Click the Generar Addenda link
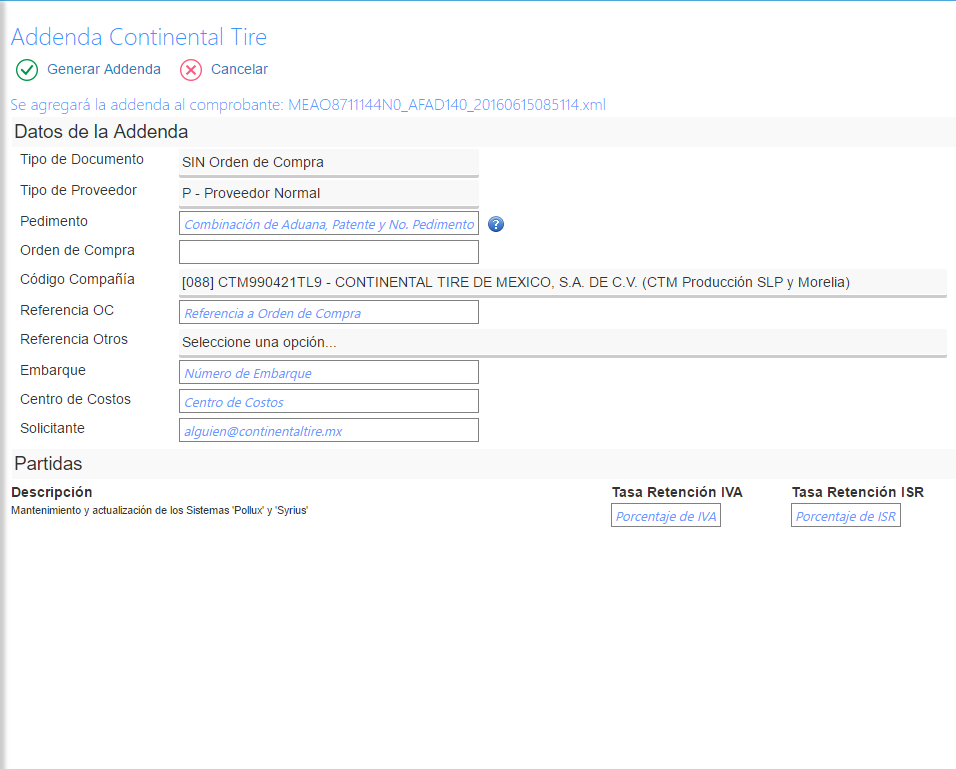The width and height of the screenshot is (956, 769). click(104, 70)
